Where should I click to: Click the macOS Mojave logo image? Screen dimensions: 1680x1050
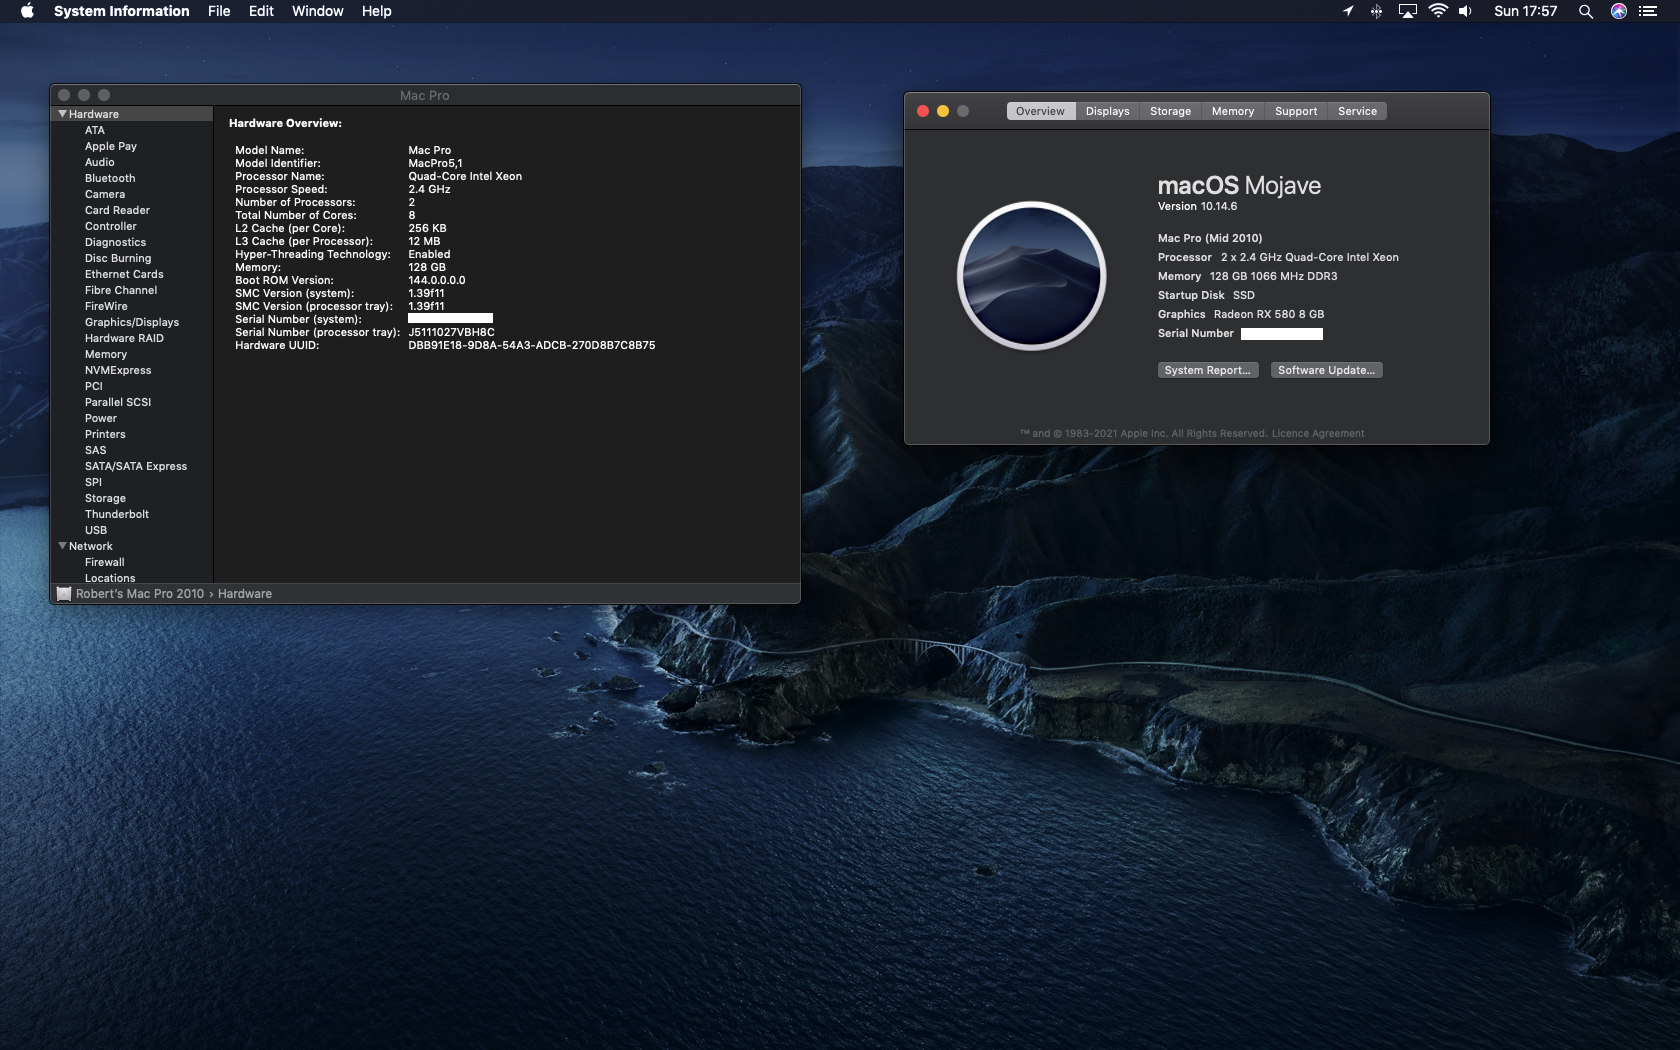[1031, 276]
